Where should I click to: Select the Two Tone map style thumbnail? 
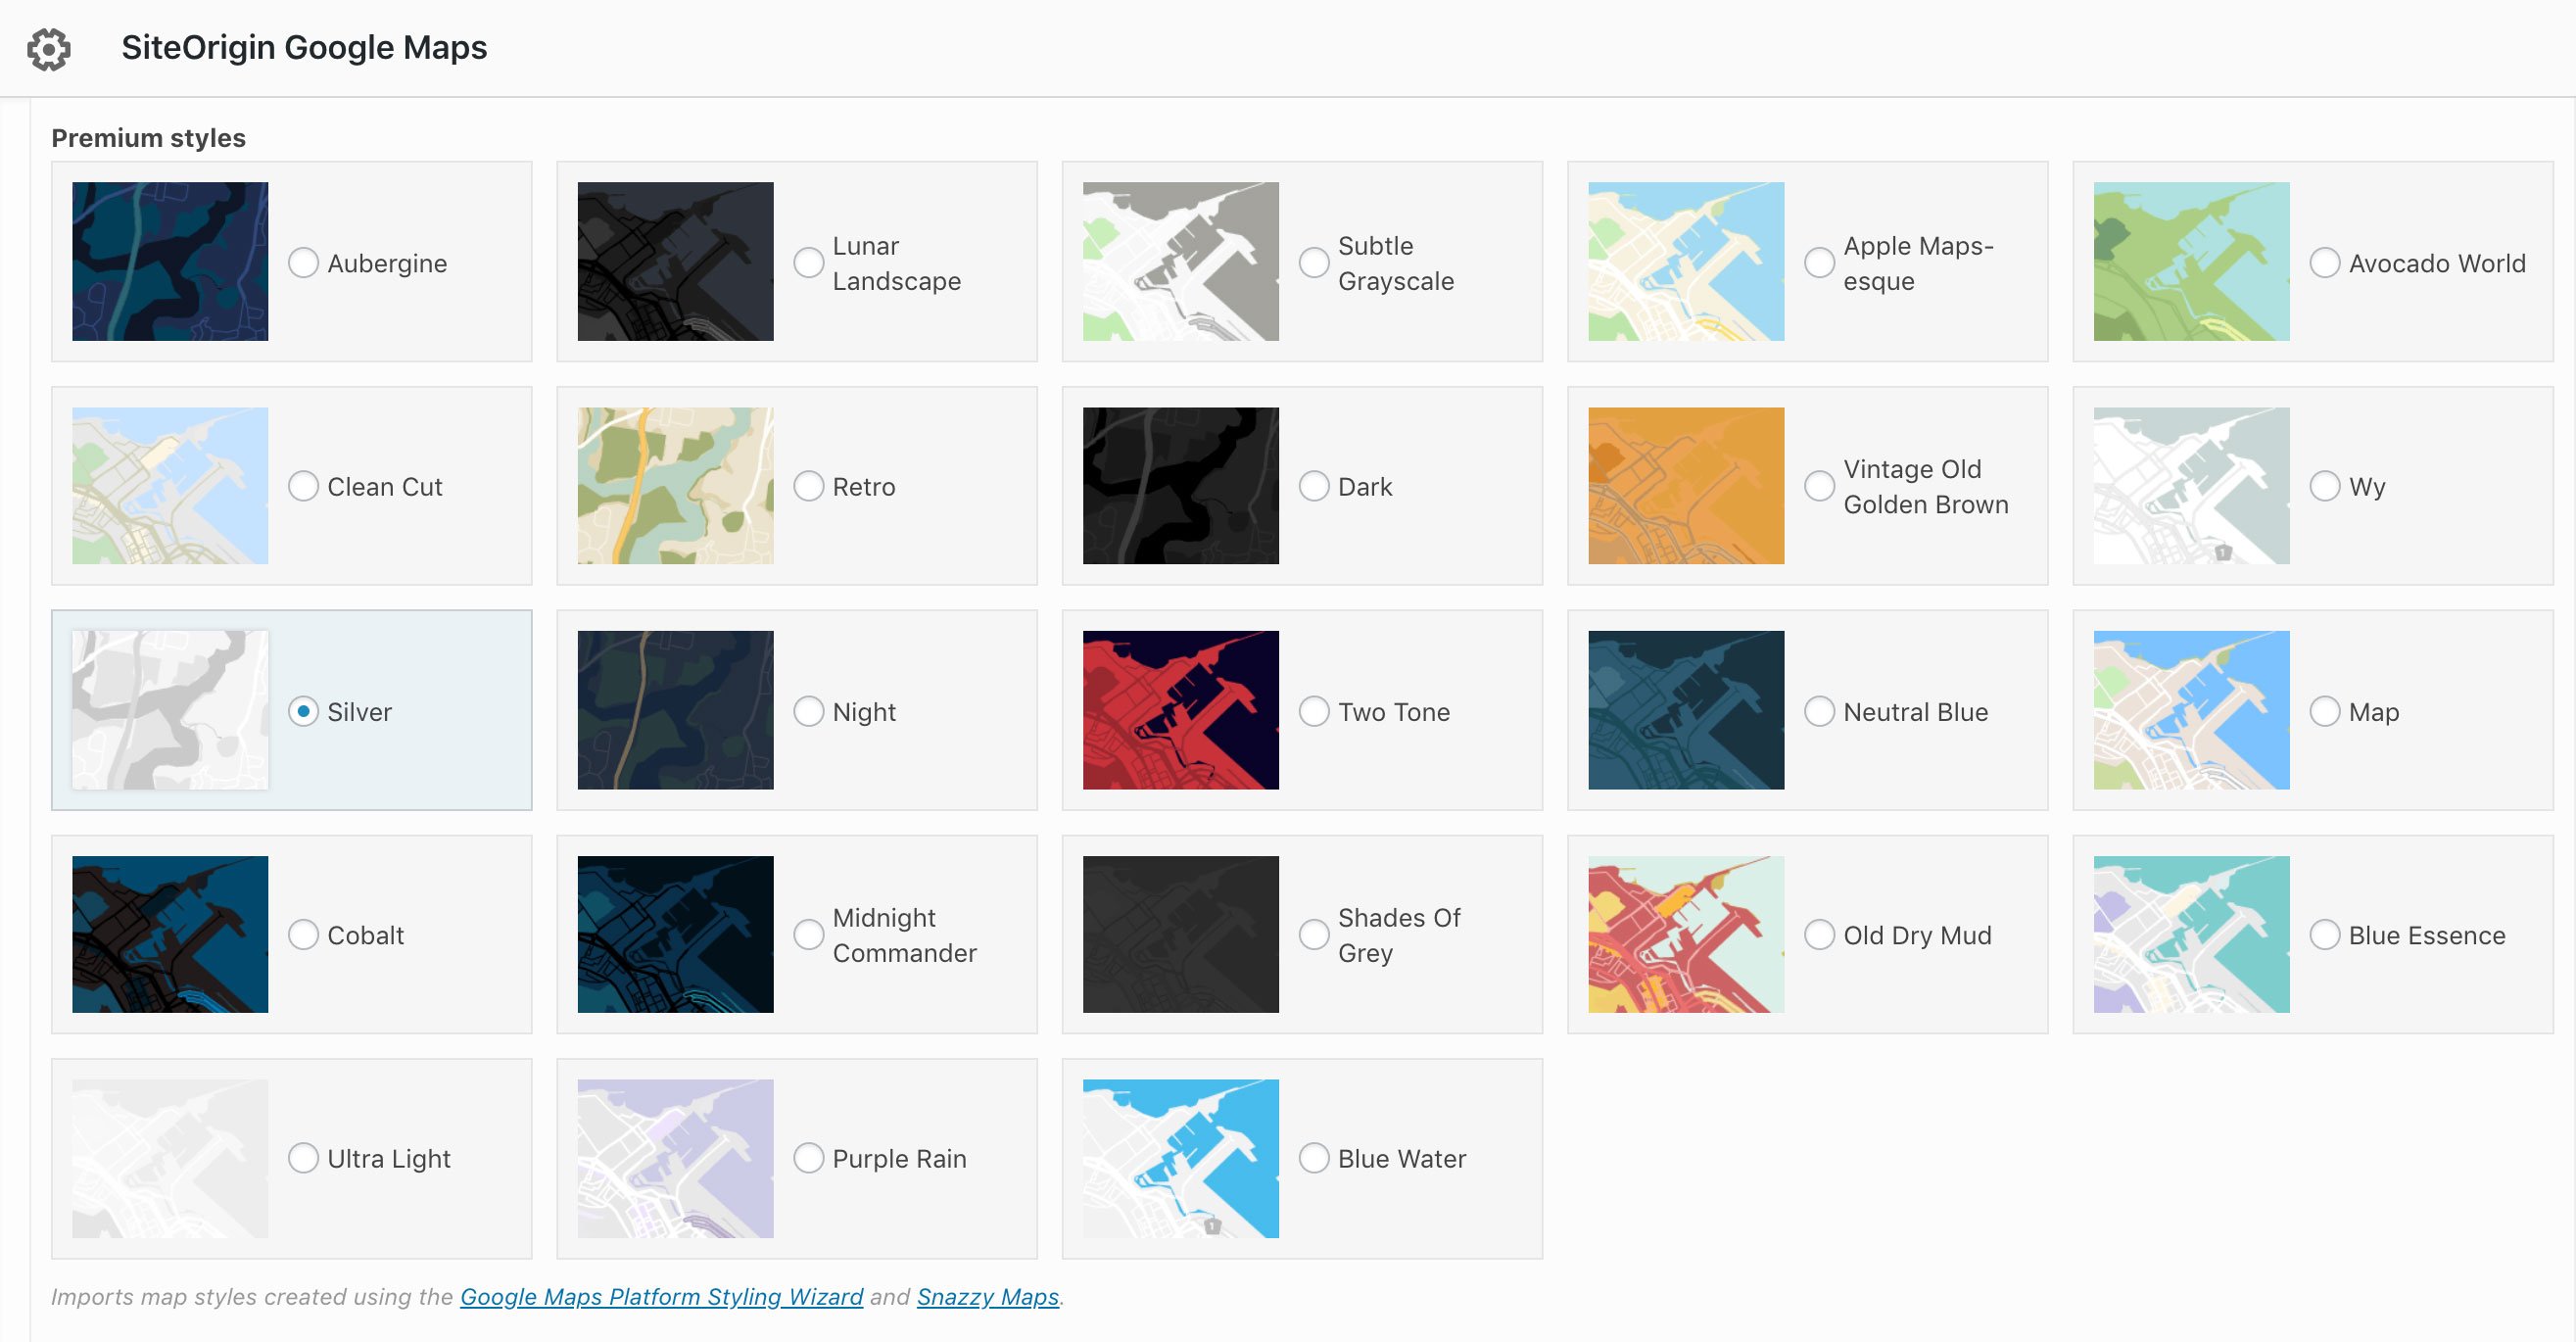click(x=1182, y=710)
